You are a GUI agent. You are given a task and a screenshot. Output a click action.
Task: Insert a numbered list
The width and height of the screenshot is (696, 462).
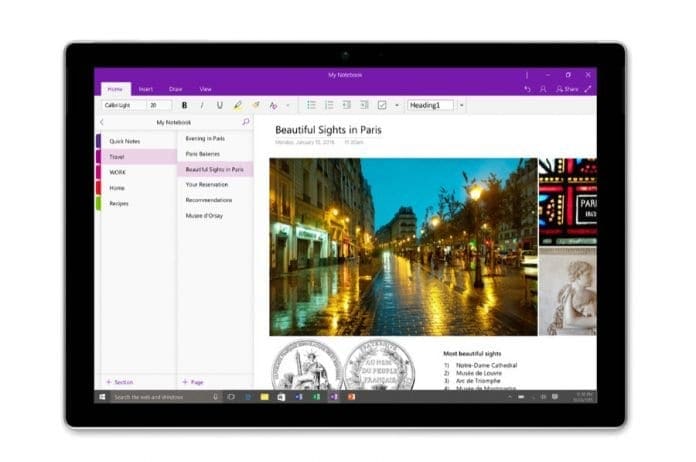329,105
